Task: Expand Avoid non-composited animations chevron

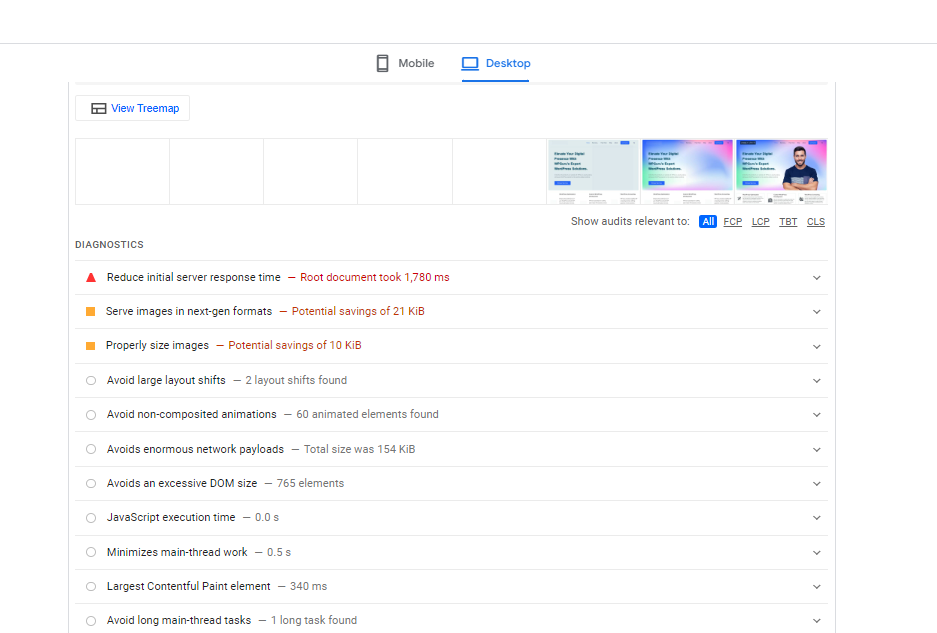Action: (x=816, y=415)
